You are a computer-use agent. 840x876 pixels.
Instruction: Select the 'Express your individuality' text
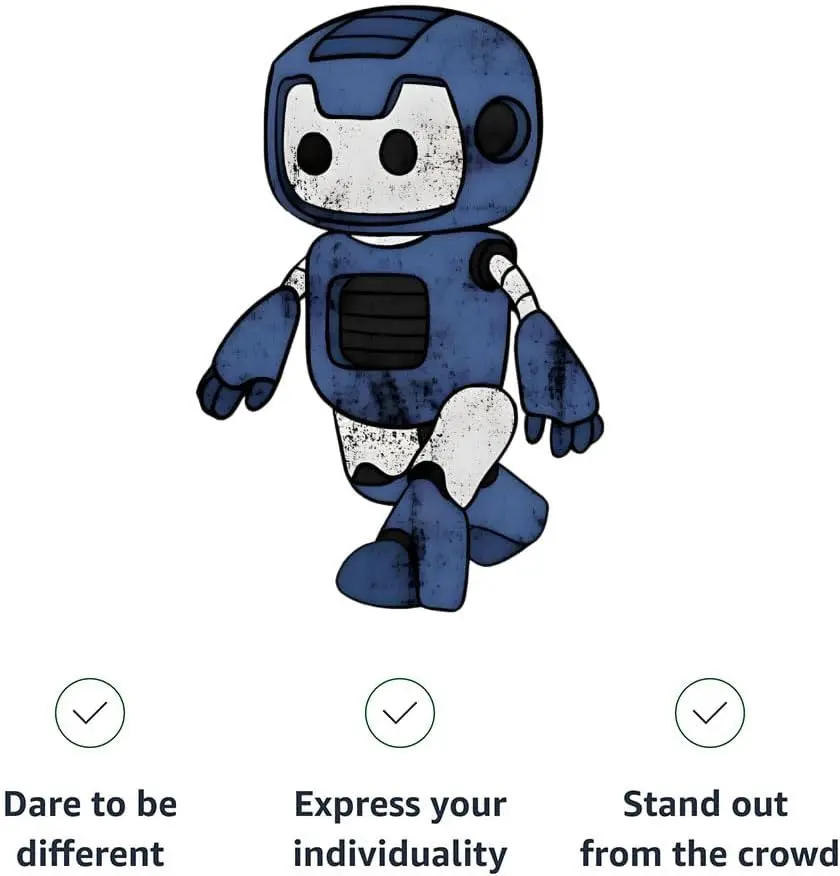[x=400, y=829]
